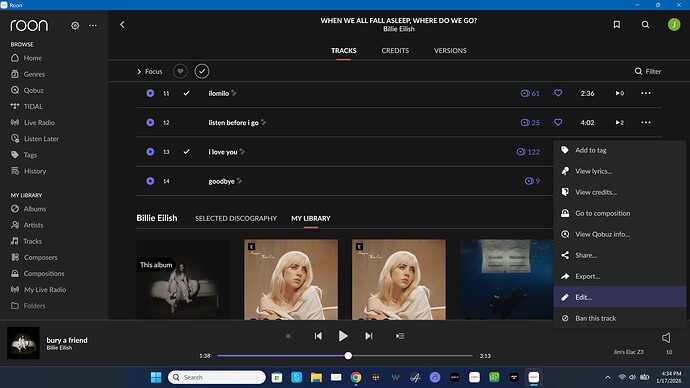The height and width of the screenshot is (388, 690).
Task: Click the bookmark icon at top
Action: pos(617,25)
